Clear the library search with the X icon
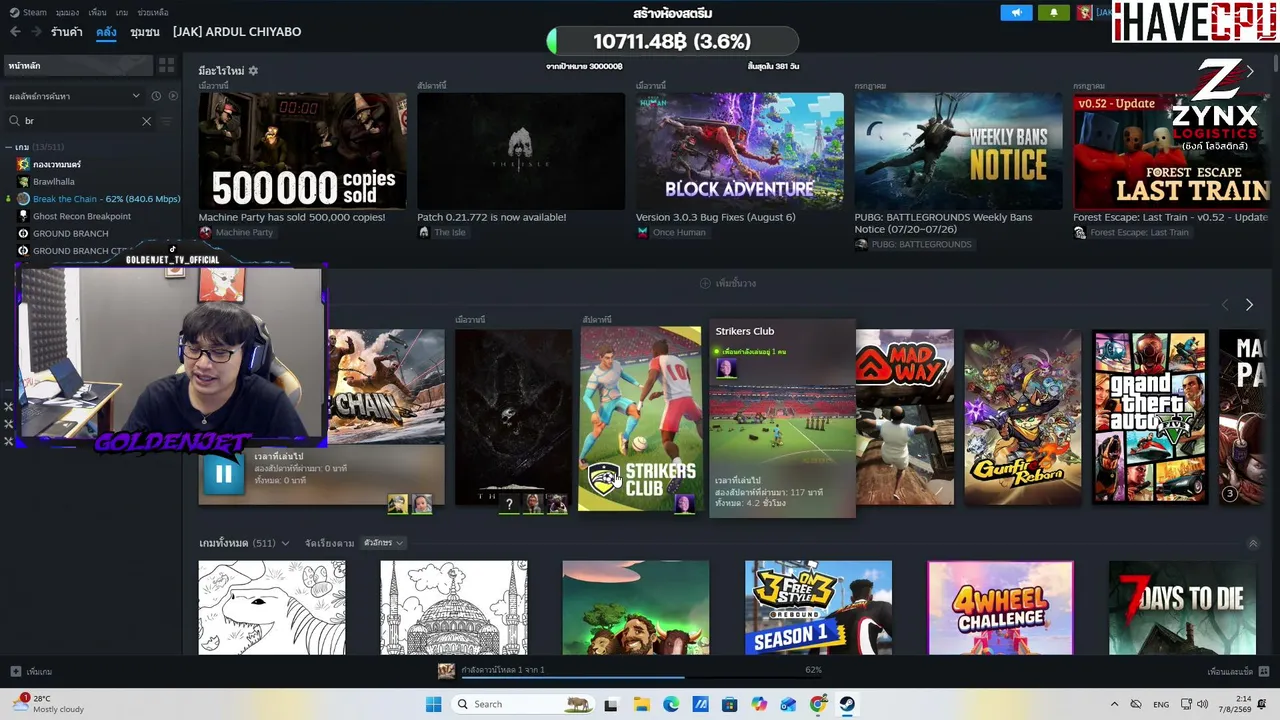This screenshot has width=1280, height=720. tap(146, 121)
